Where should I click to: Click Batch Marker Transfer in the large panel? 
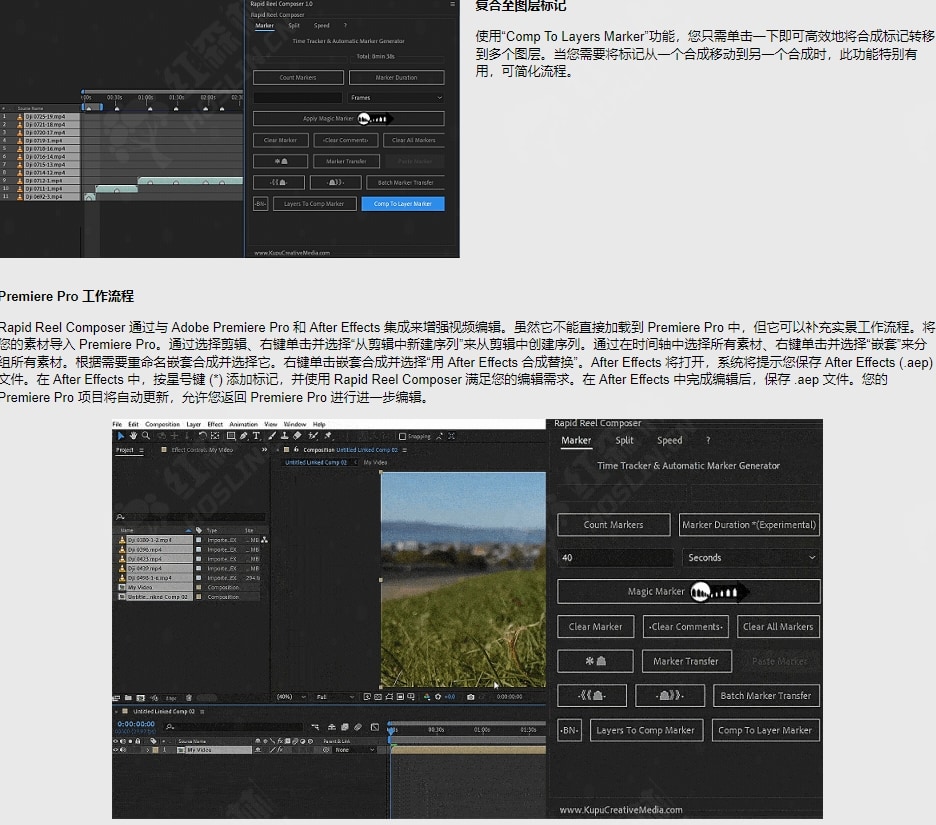click(766, 695)
